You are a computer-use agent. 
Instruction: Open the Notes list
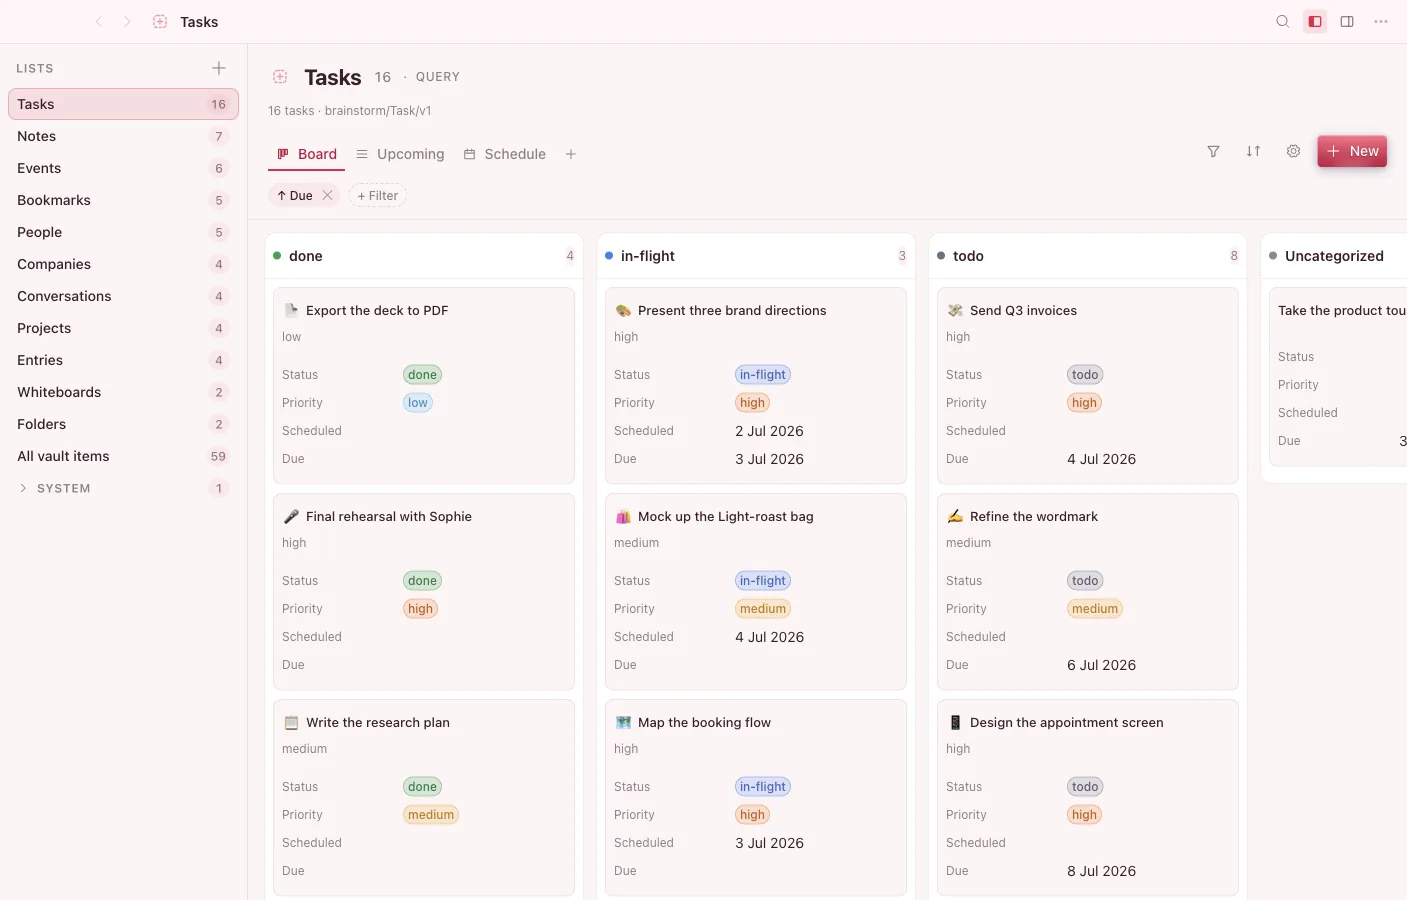[x=123, y=136]
